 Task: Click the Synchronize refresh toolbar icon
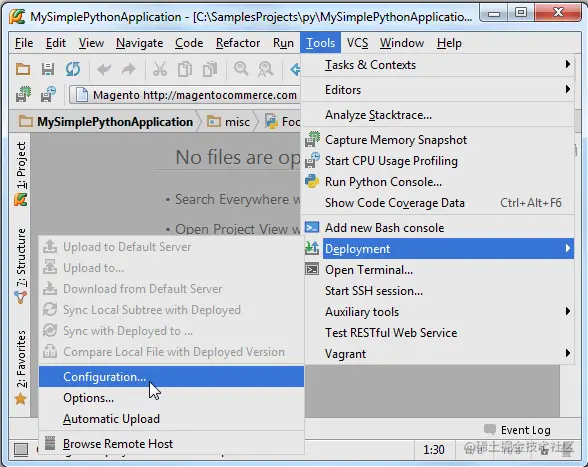(73, 69)
